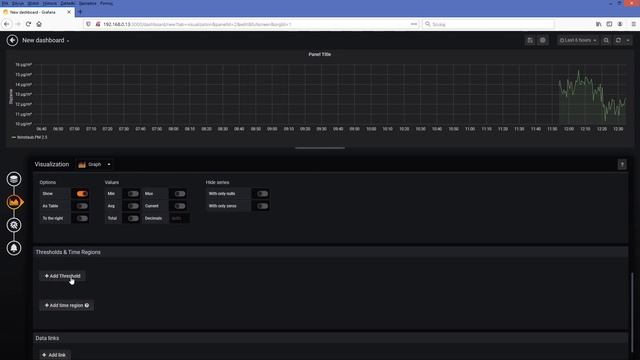Viewport: 640px width, 360px height.
Task: Open the third item in the Firefox menu bar
Action: [33, 3]
